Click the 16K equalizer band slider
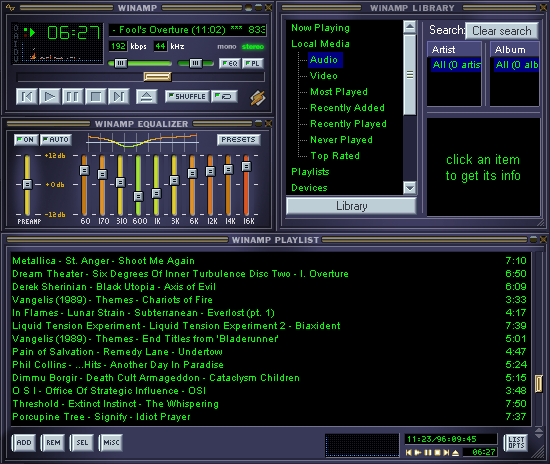This screenshot has width=550, height=464. [x=246, y=166]
